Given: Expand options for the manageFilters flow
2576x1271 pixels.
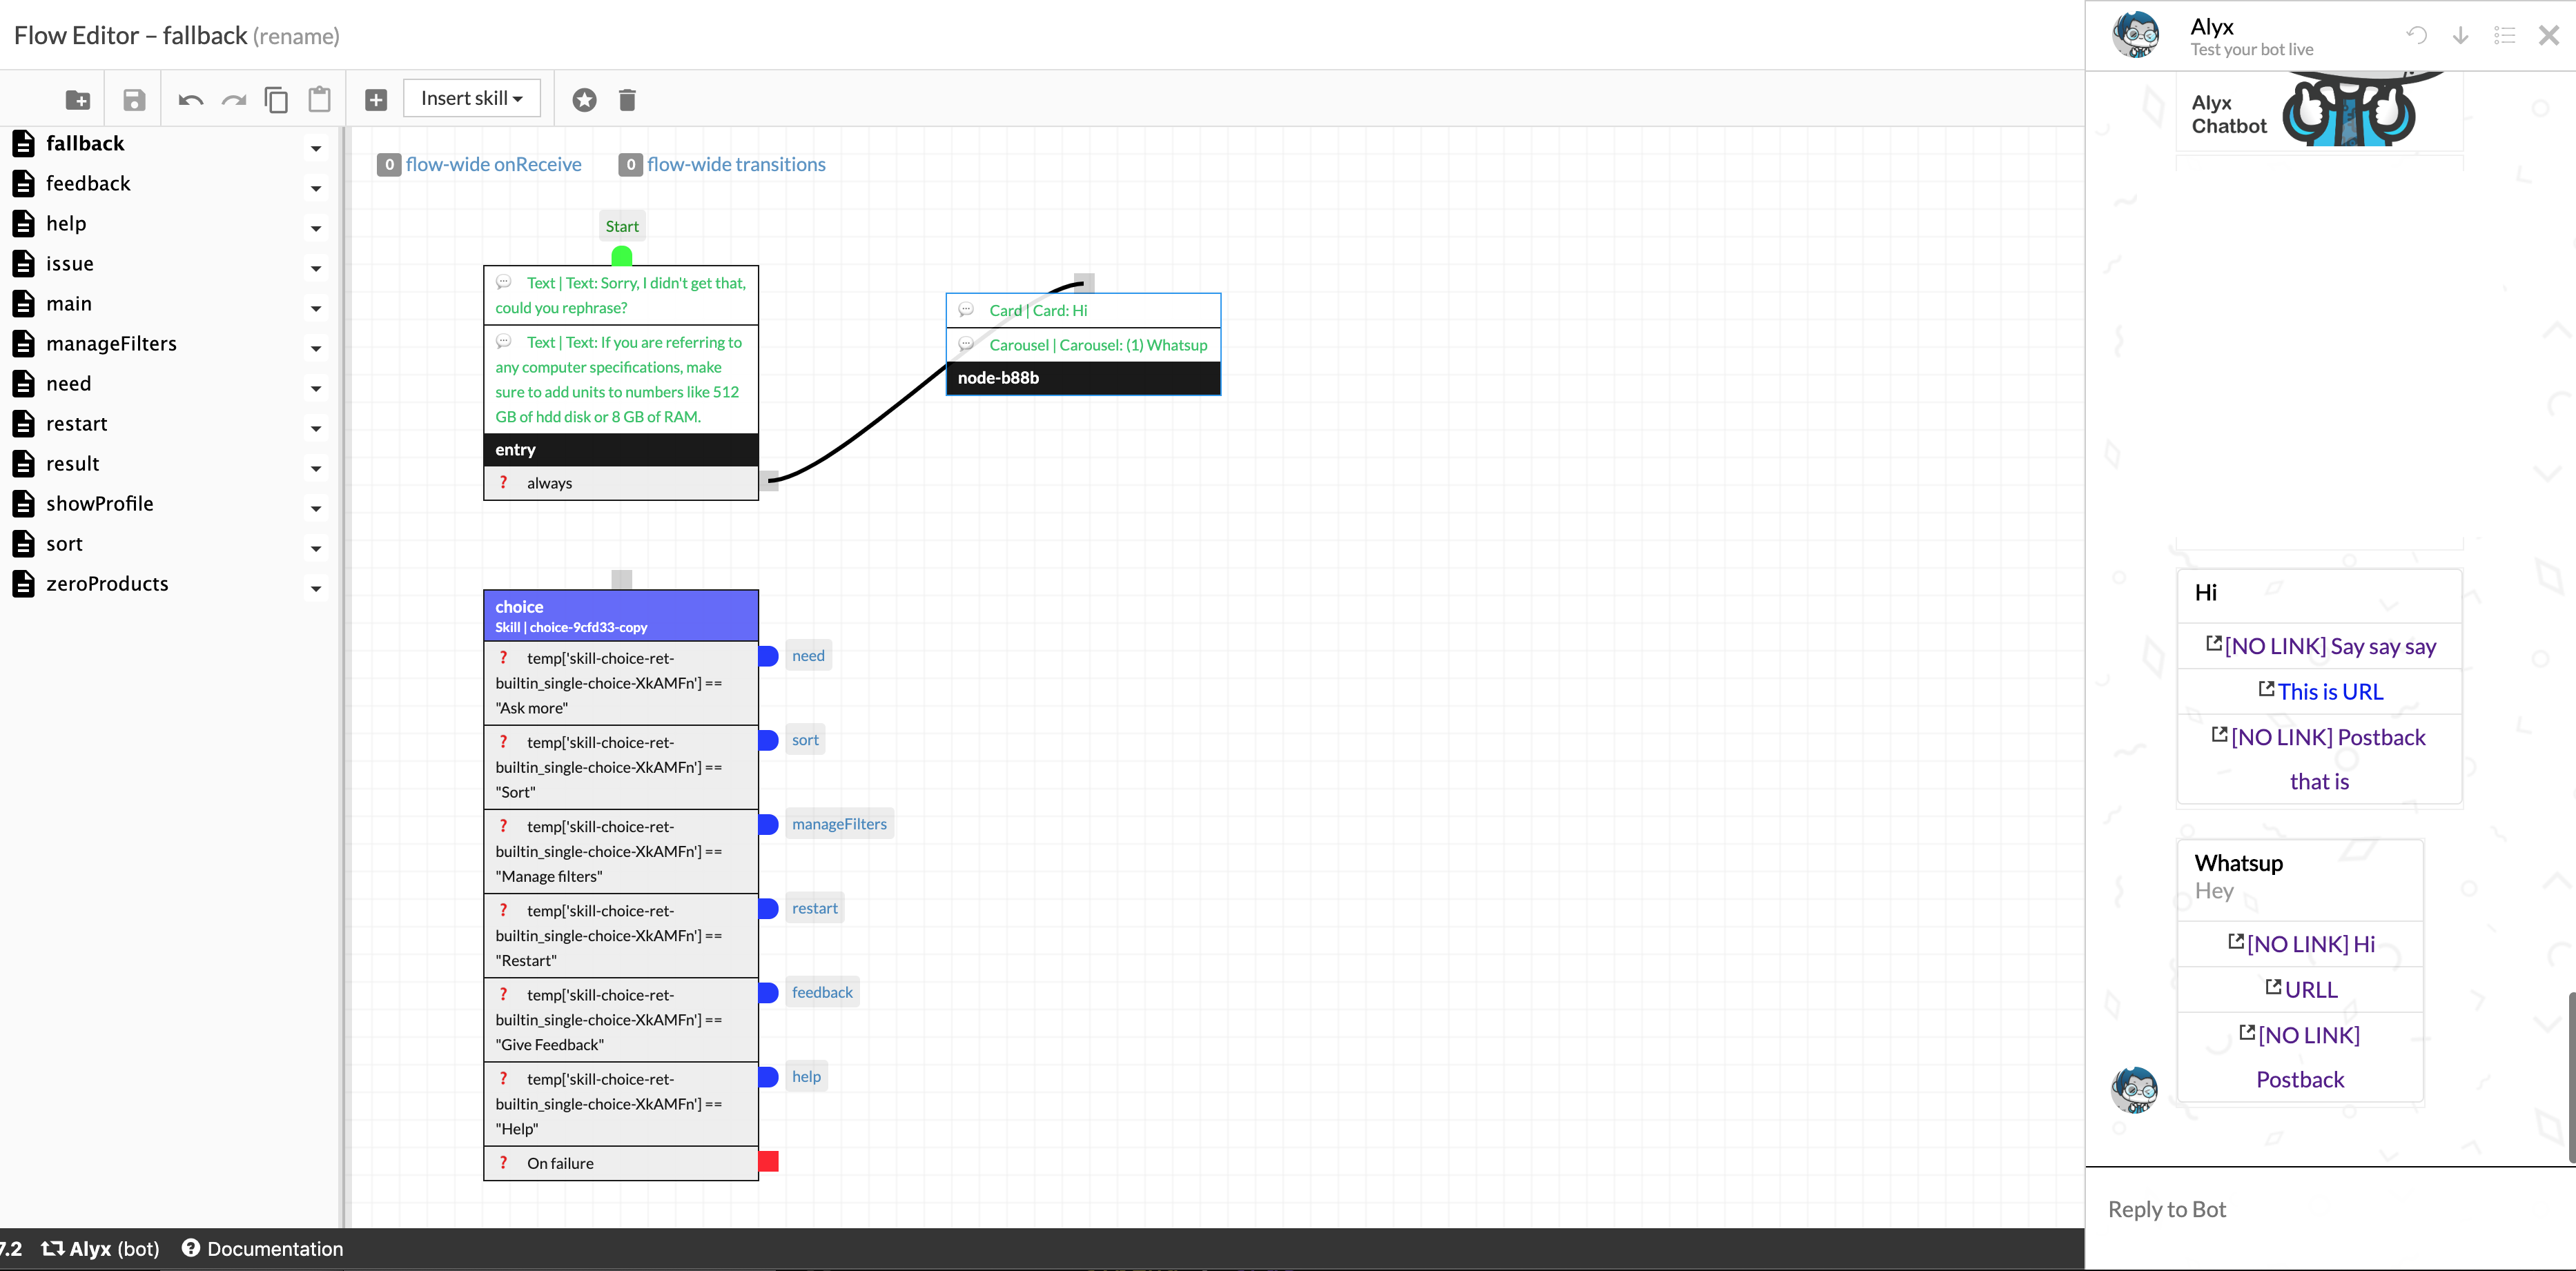Looking at the screenshot, I should click(x=316, y=348).
